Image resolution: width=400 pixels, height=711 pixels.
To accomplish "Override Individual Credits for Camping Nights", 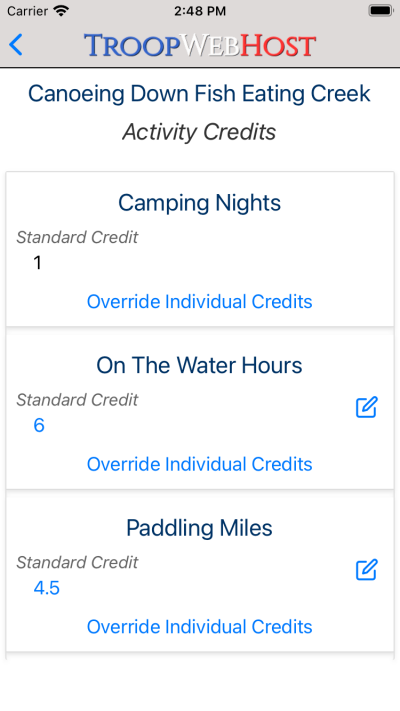I will (x=200, y=302).
